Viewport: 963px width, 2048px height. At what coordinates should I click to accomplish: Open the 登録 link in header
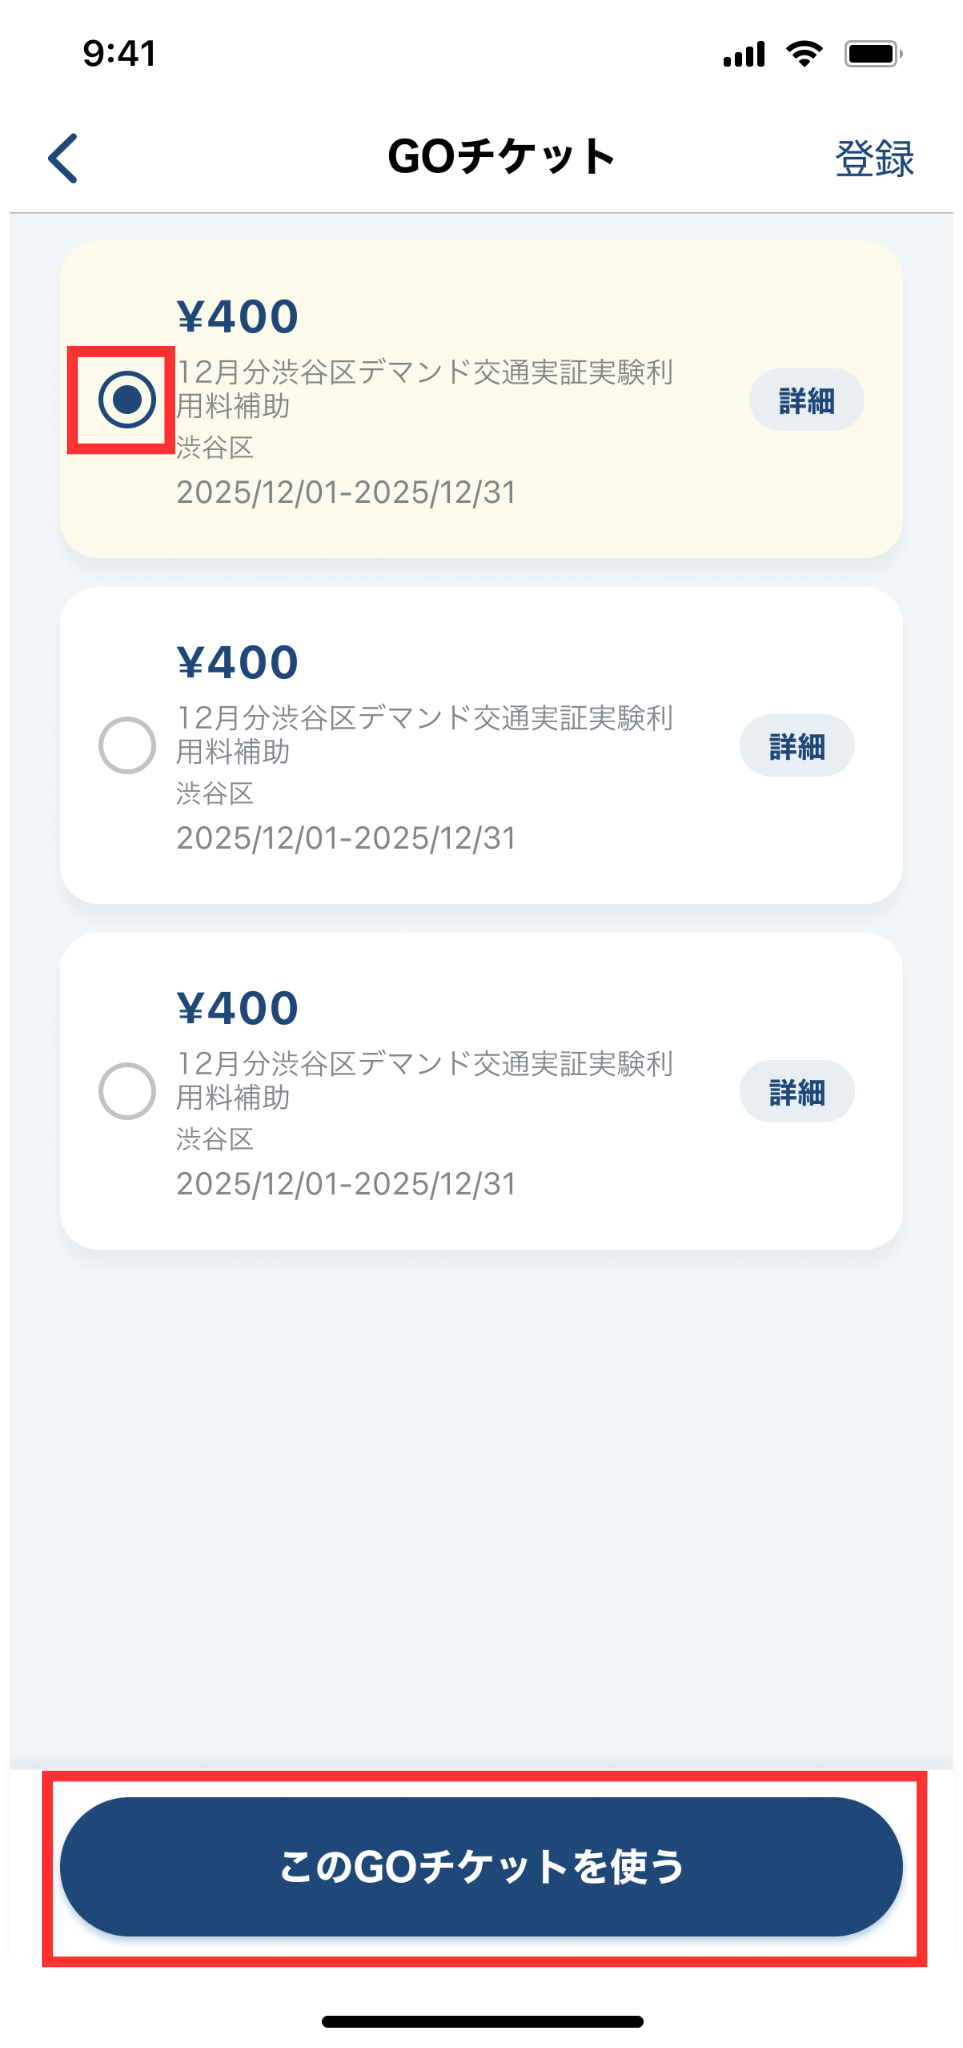(874, 158)
